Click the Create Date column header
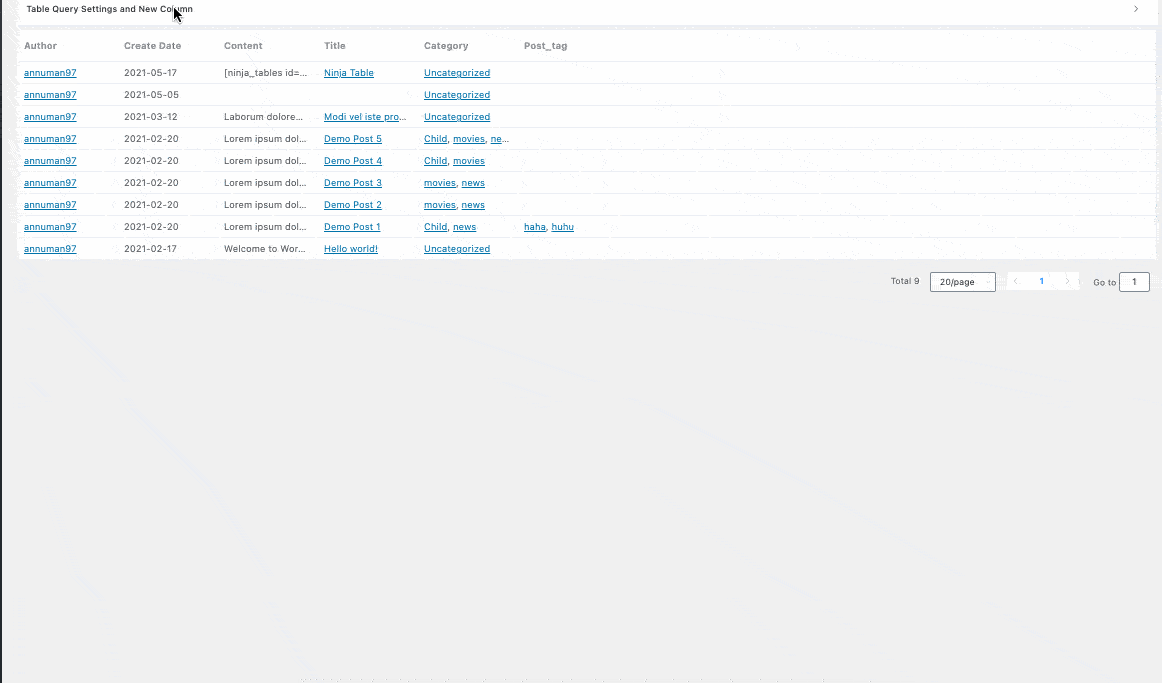1162x683 pixels. (152, 46)
